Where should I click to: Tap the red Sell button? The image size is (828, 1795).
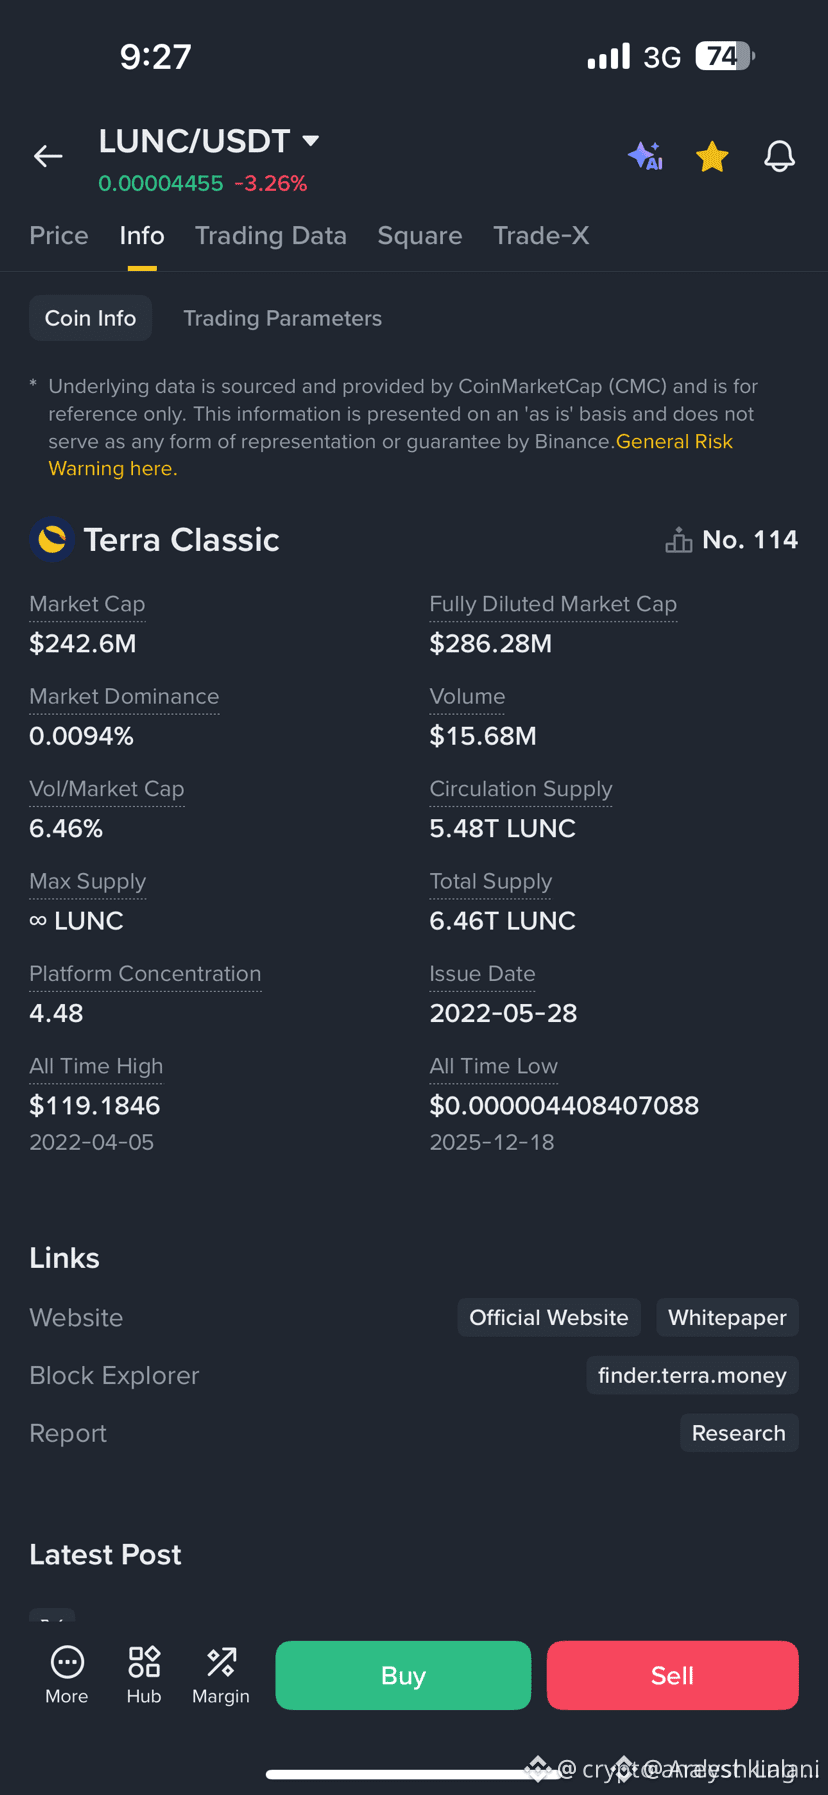672,1675
